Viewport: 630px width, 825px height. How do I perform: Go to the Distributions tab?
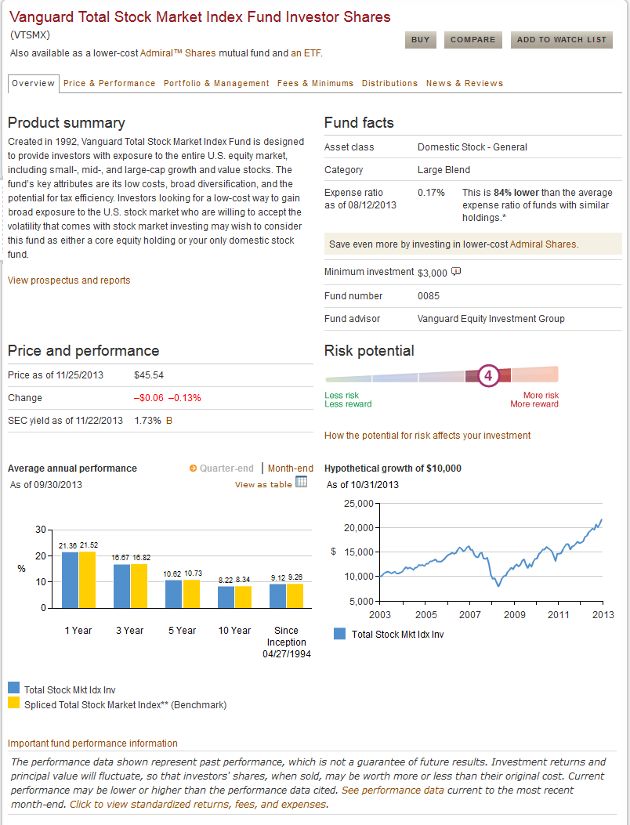click(389, 83)
